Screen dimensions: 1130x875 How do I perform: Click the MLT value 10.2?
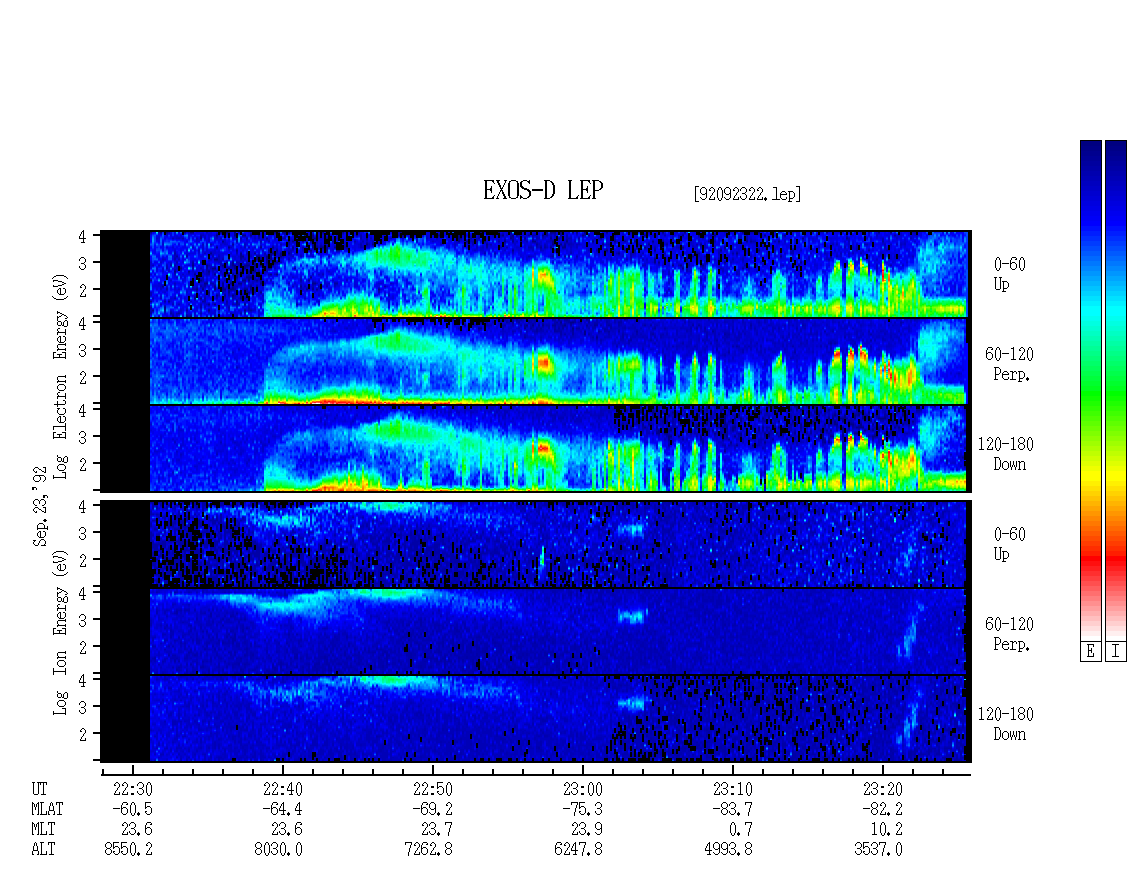(886, 830)
